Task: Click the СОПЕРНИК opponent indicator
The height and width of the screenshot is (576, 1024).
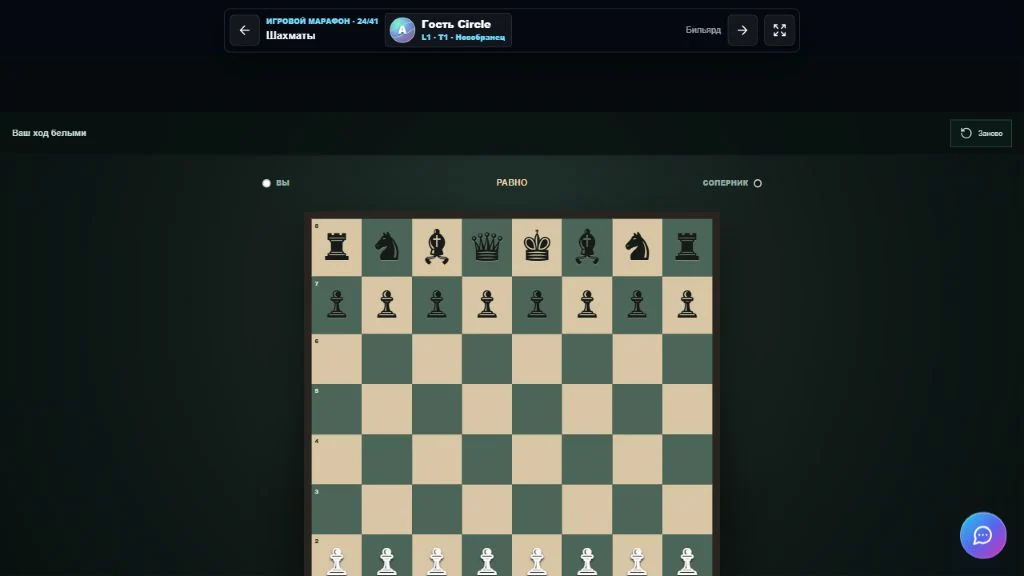Action: click(x=732, y=183)
